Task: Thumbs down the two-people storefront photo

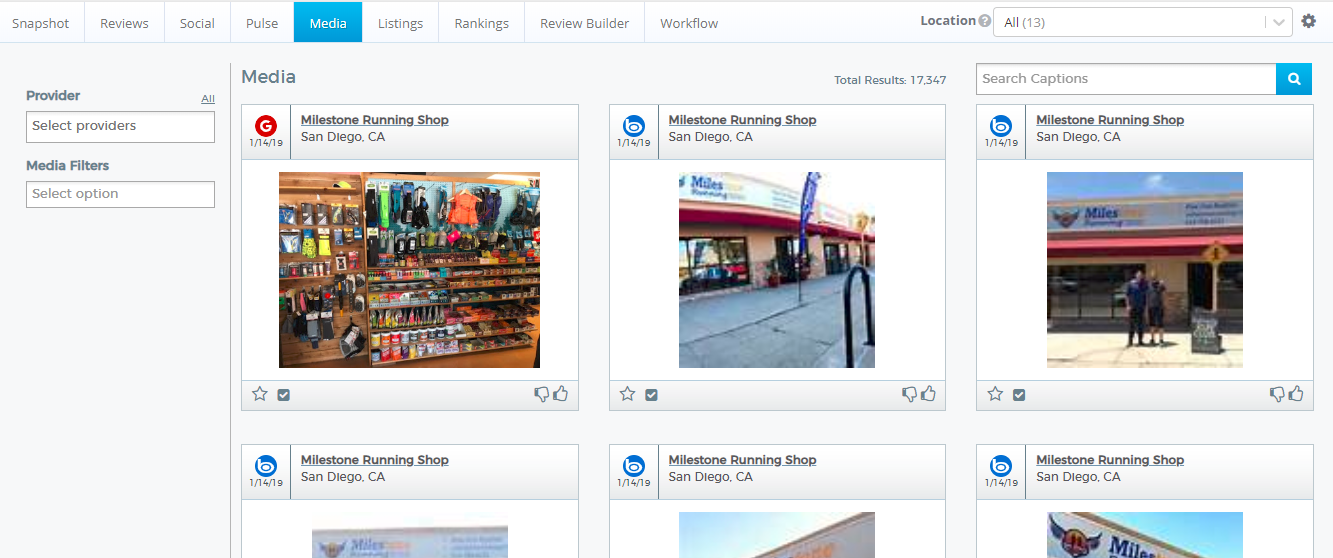Action: pyautogui.click(x=1278, y=395)
